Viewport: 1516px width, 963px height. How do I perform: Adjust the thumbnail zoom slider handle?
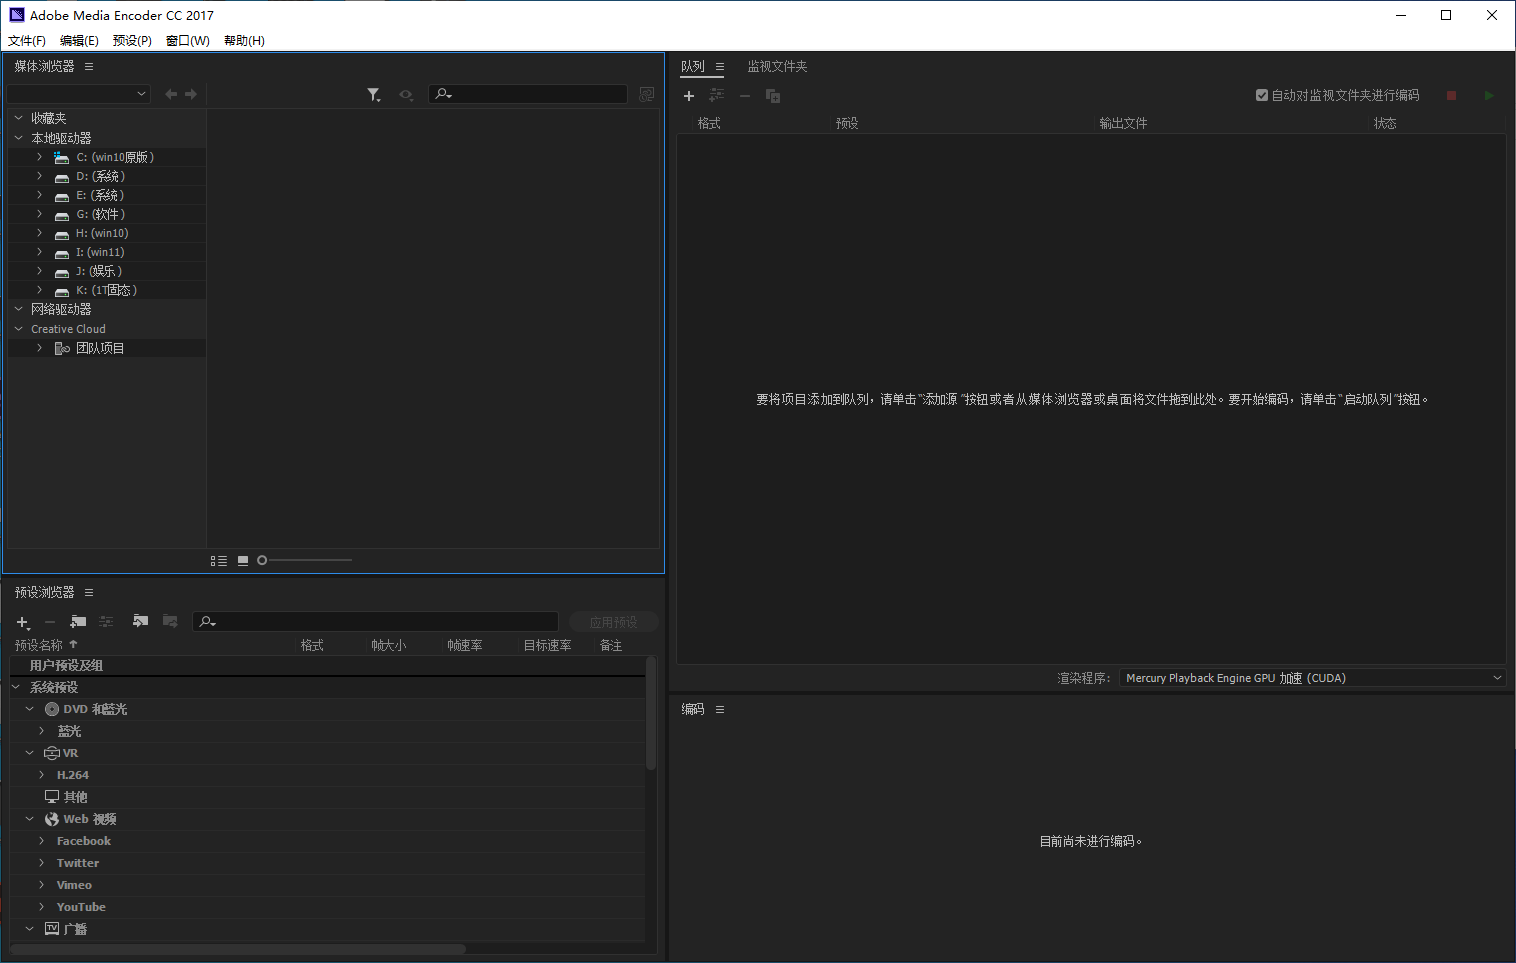(x=262, y=560)
